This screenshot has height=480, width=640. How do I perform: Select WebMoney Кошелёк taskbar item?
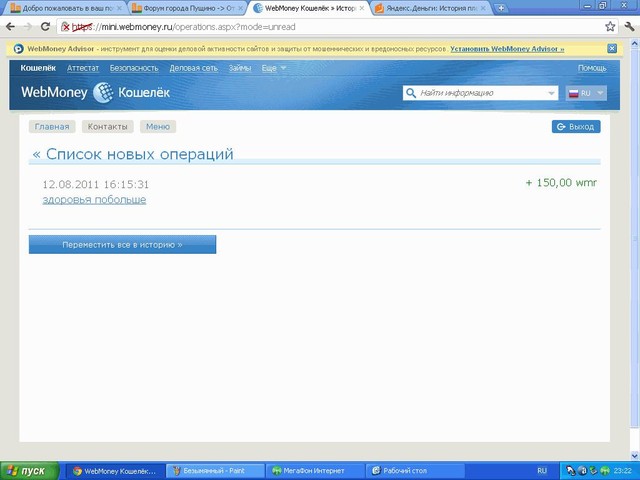(x=114, y=471)
